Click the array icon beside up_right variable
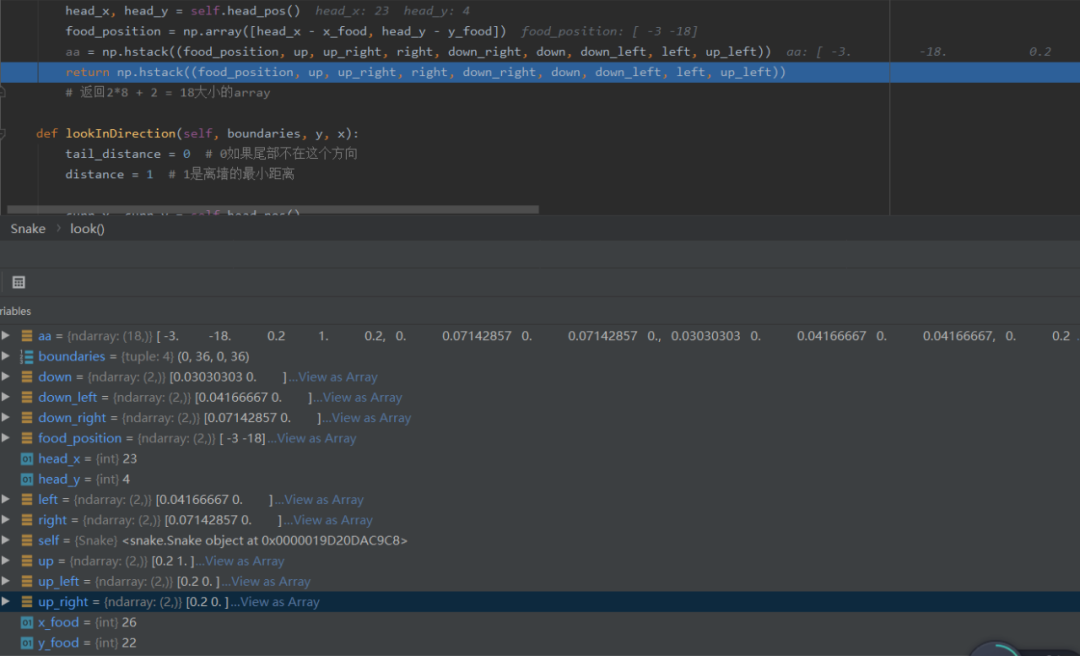 [27, 602]
